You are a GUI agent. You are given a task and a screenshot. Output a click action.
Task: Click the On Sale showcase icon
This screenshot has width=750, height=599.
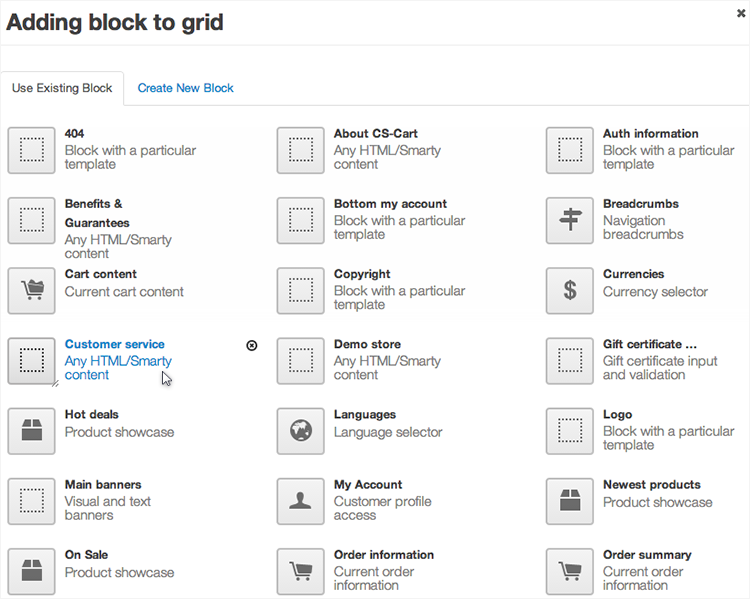tap(32, 571)
